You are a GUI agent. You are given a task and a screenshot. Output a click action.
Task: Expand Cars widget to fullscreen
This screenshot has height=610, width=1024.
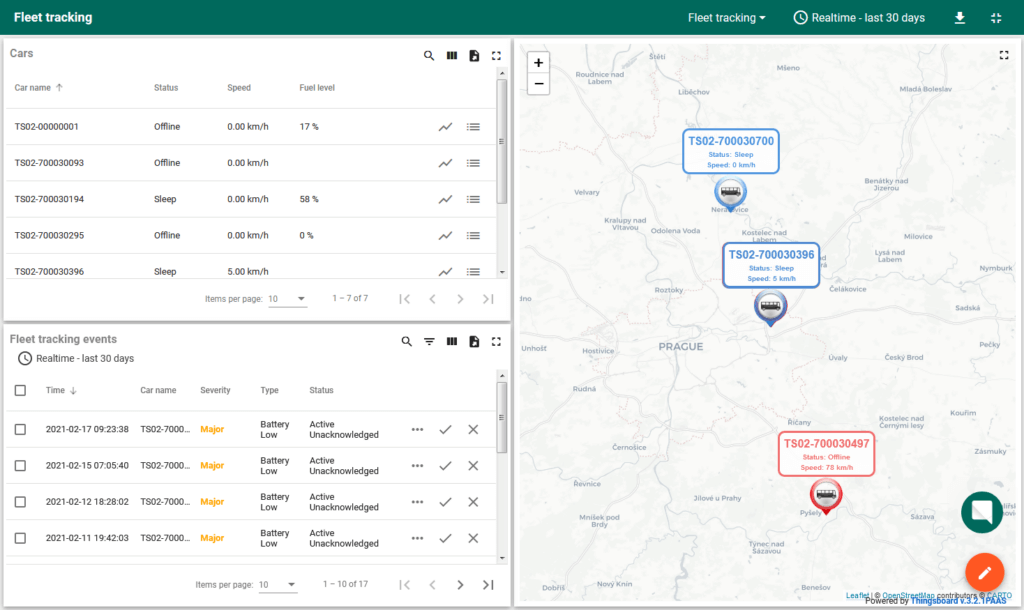496,56
